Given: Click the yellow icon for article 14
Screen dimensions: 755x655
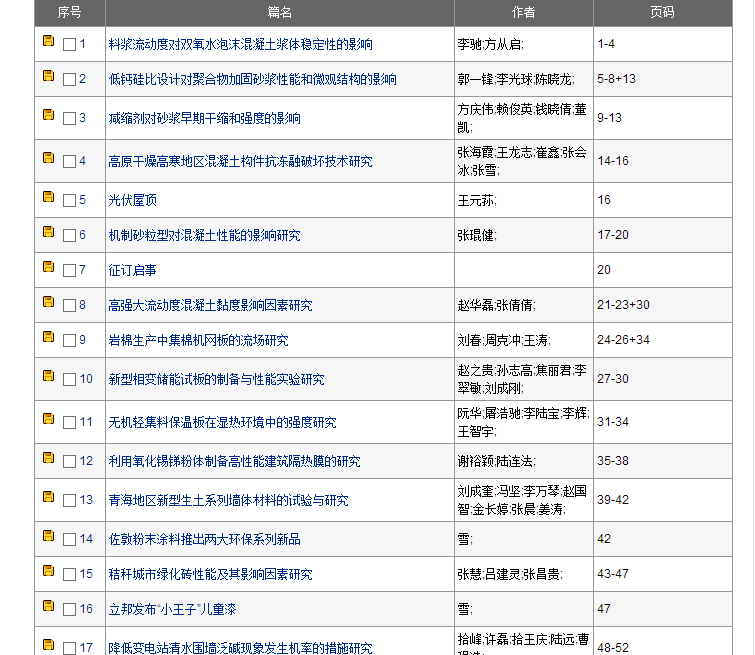Looking at the screenshot, I should [48, 537].
